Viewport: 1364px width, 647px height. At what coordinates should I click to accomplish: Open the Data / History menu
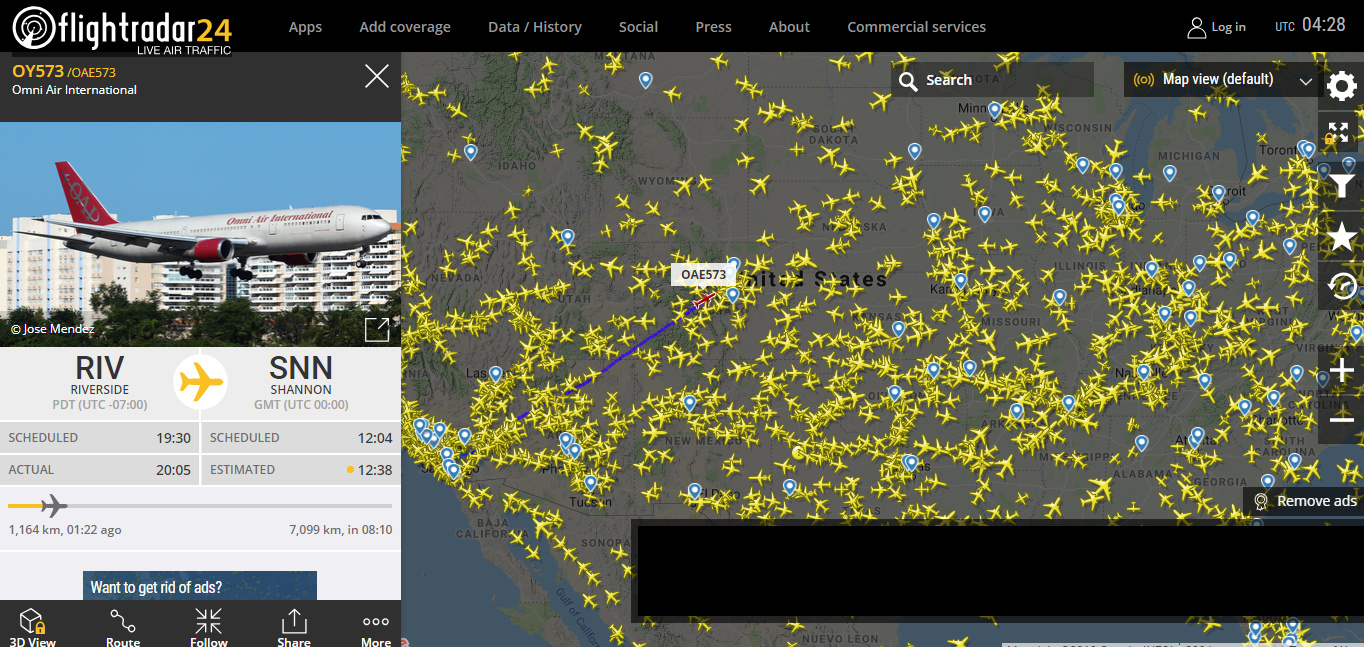pos(535,27)
